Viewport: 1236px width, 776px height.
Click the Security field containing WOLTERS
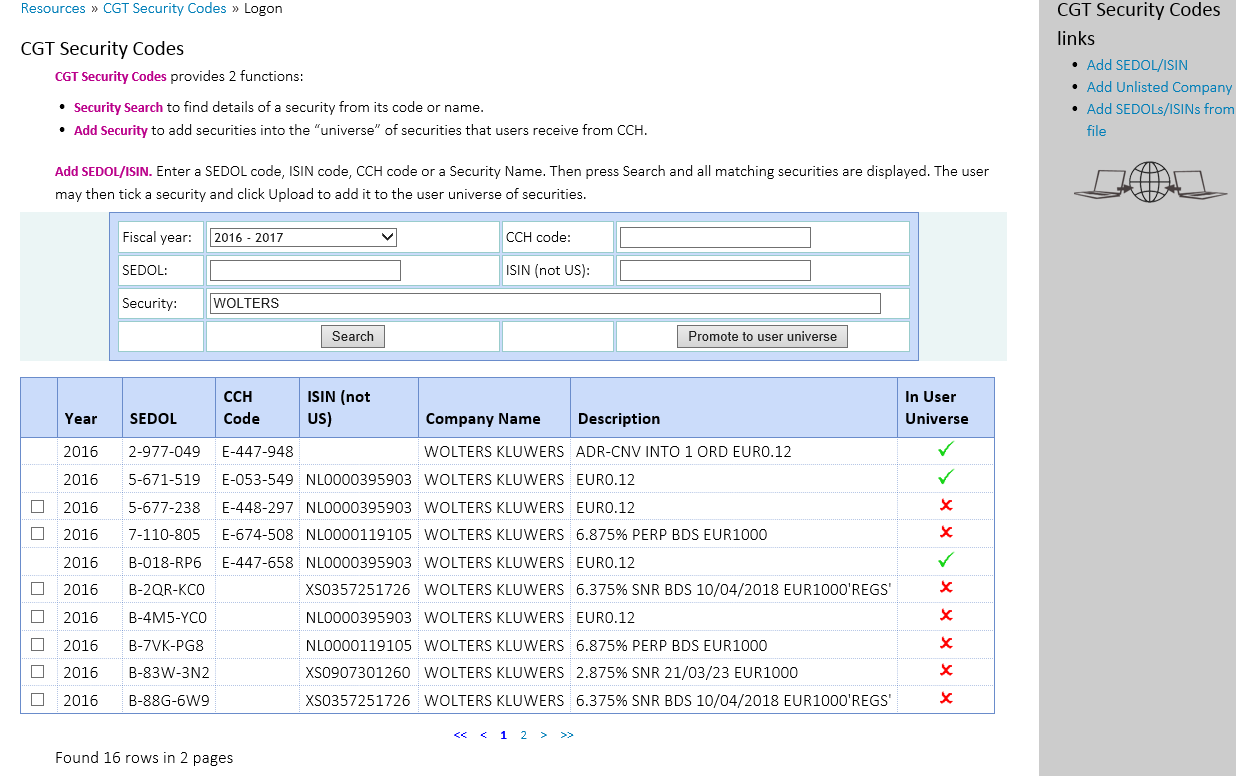tap(545, 303)
